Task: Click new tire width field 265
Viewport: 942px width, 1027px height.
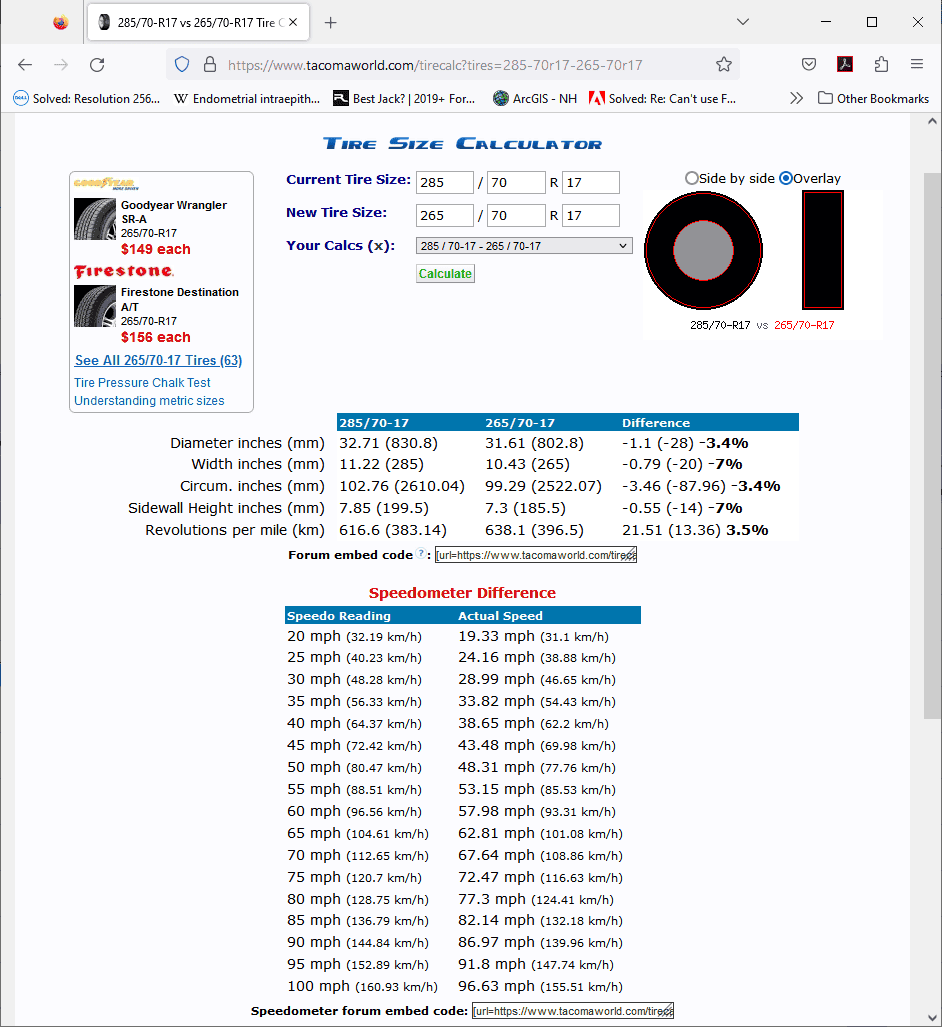Action: point(445,215)
